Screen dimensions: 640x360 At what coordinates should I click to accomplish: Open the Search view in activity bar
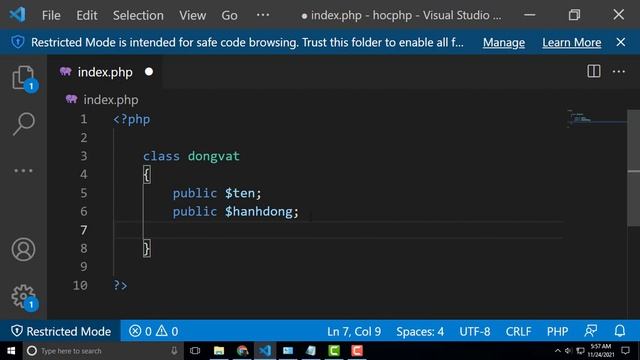(23, 124)
